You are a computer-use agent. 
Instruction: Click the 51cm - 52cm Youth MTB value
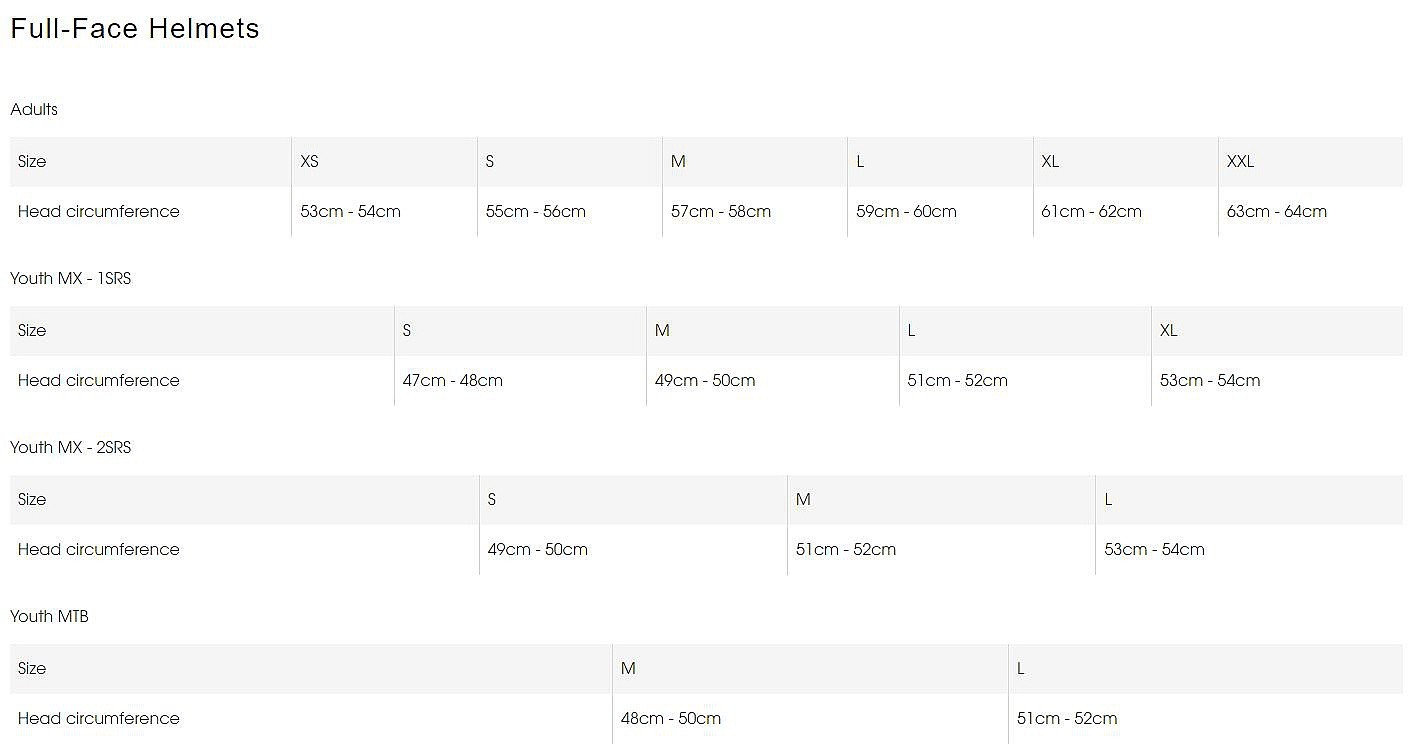click(x=1067, y=718)
